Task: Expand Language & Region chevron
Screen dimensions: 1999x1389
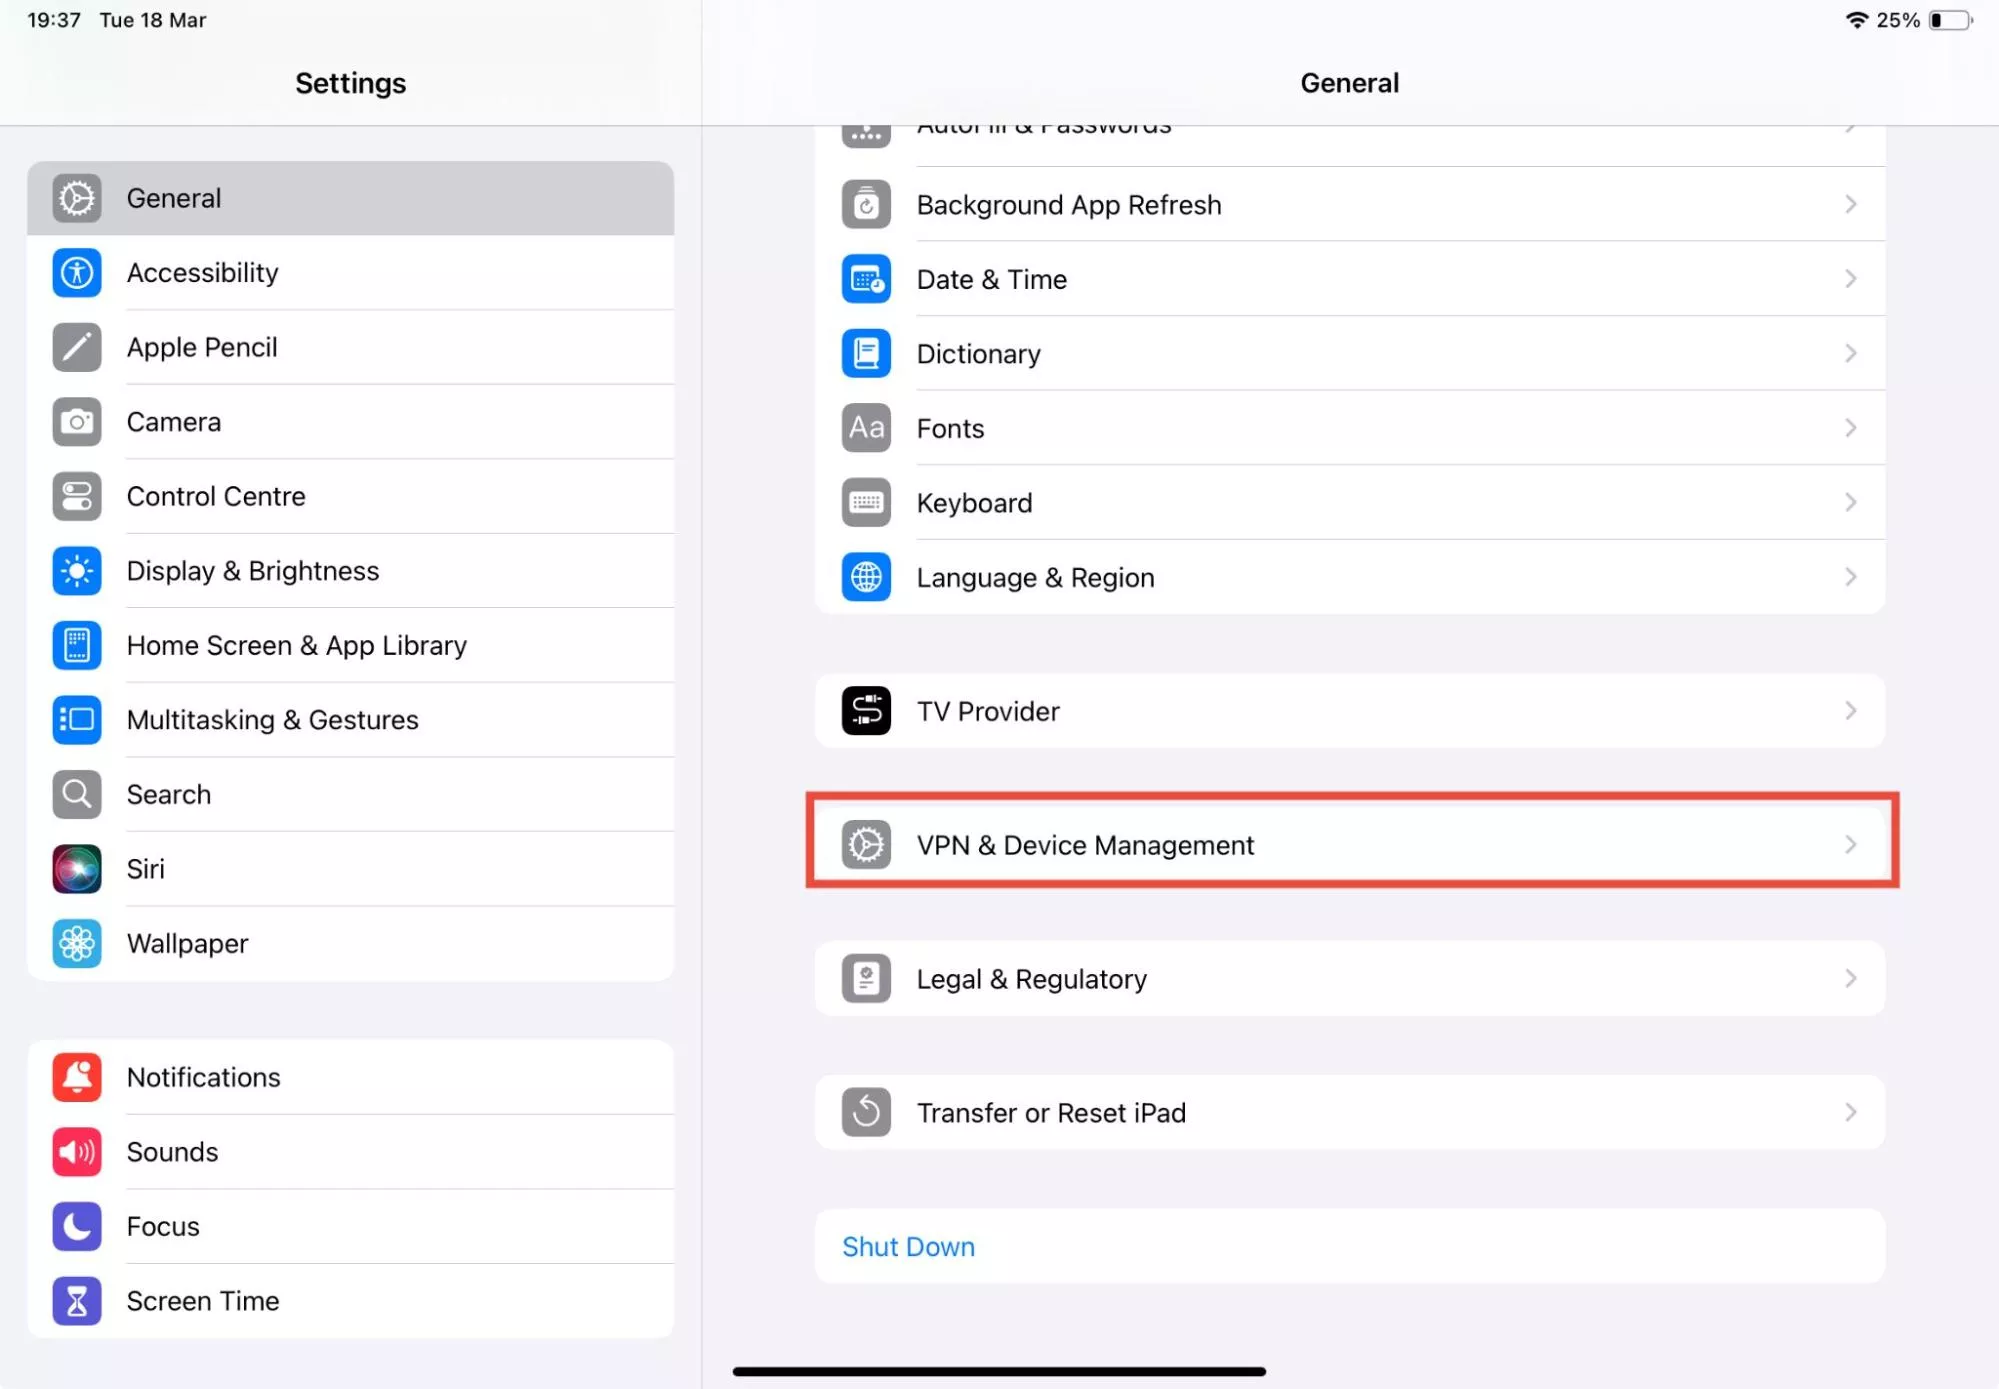Action: 1850,577
